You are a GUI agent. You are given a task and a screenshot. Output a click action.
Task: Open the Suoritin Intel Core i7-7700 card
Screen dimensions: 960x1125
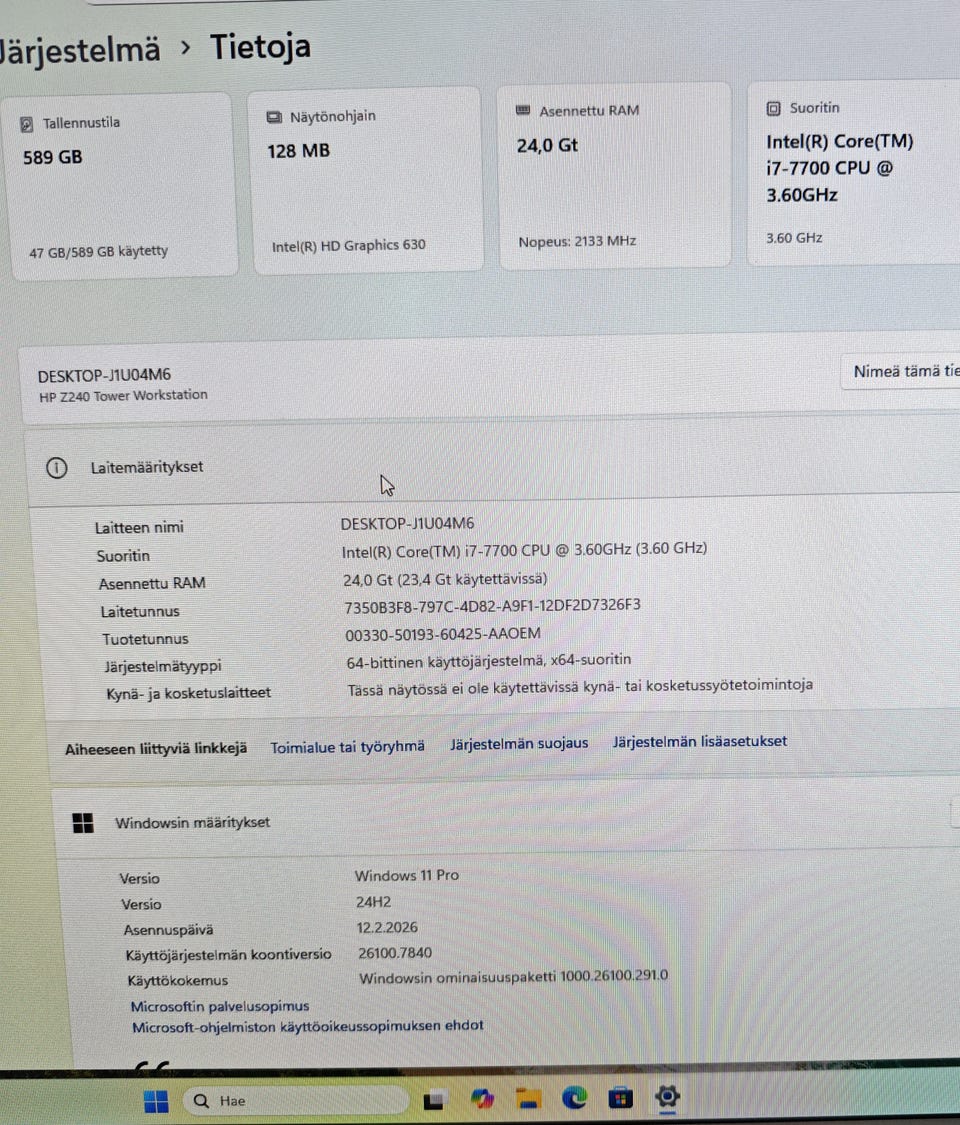pos(854,172)
